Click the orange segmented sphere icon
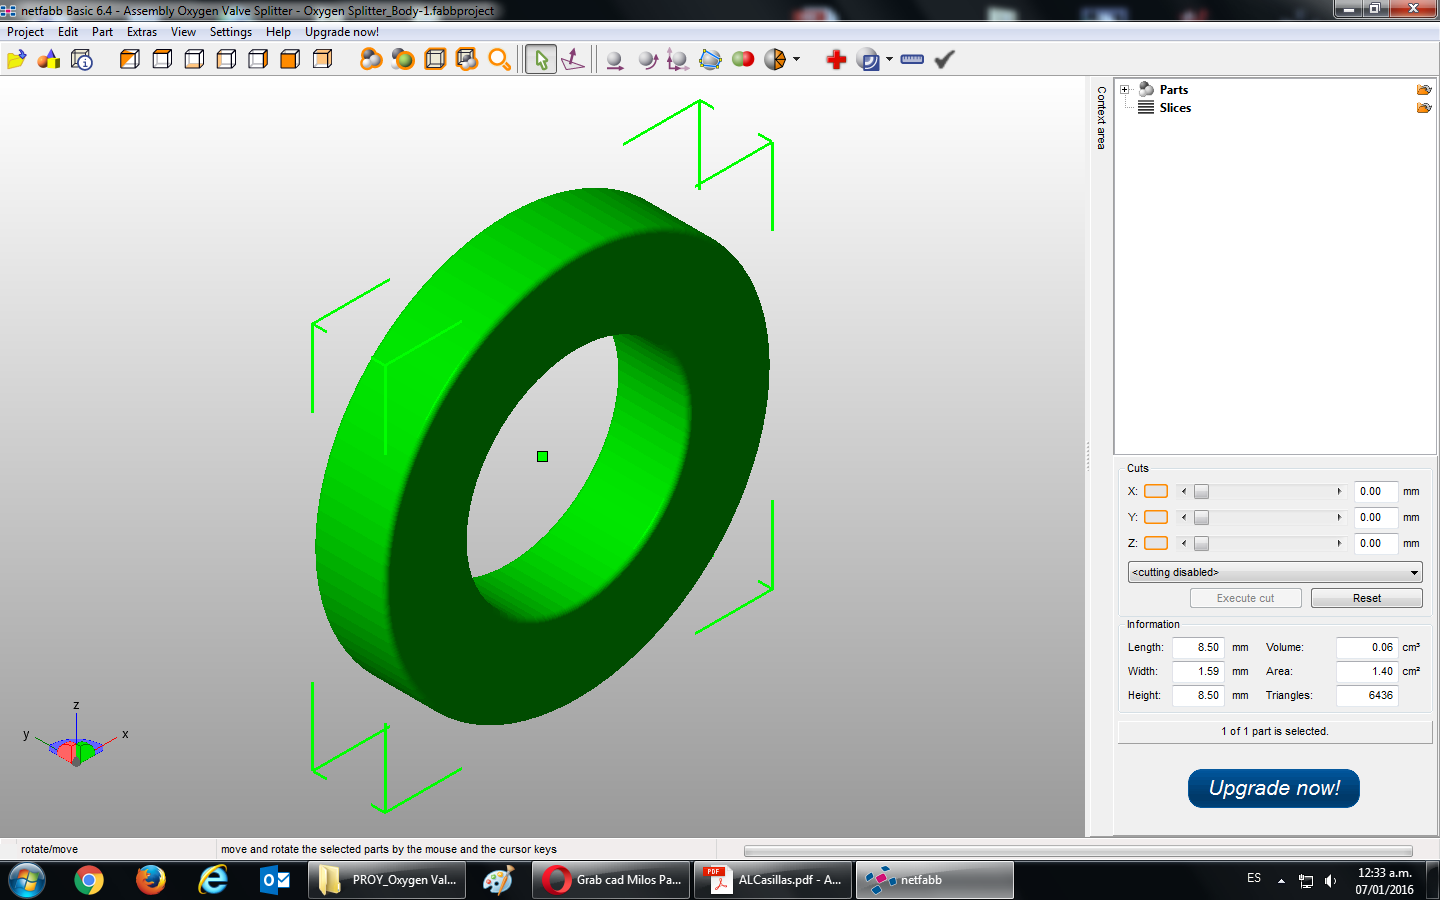The height and width of the screenshot is (900, 1440). point(775,60)
